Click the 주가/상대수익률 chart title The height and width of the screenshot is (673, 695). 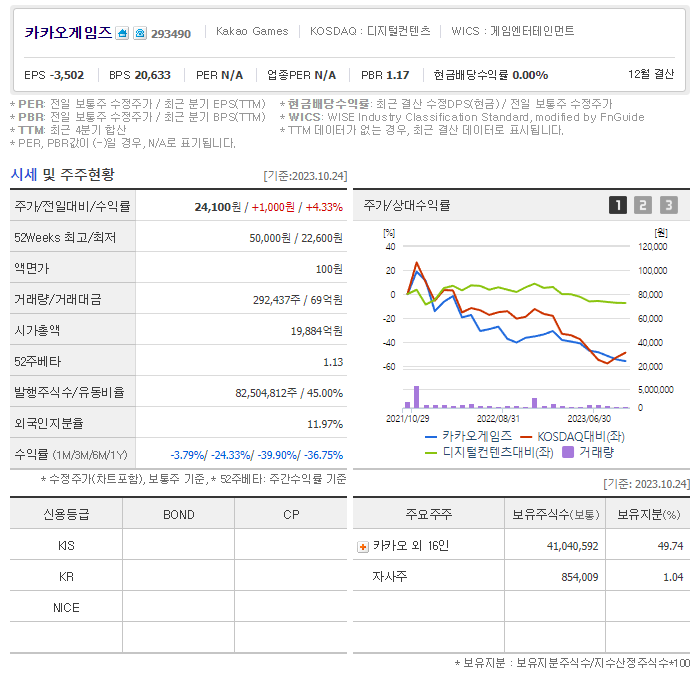[407, 205]
